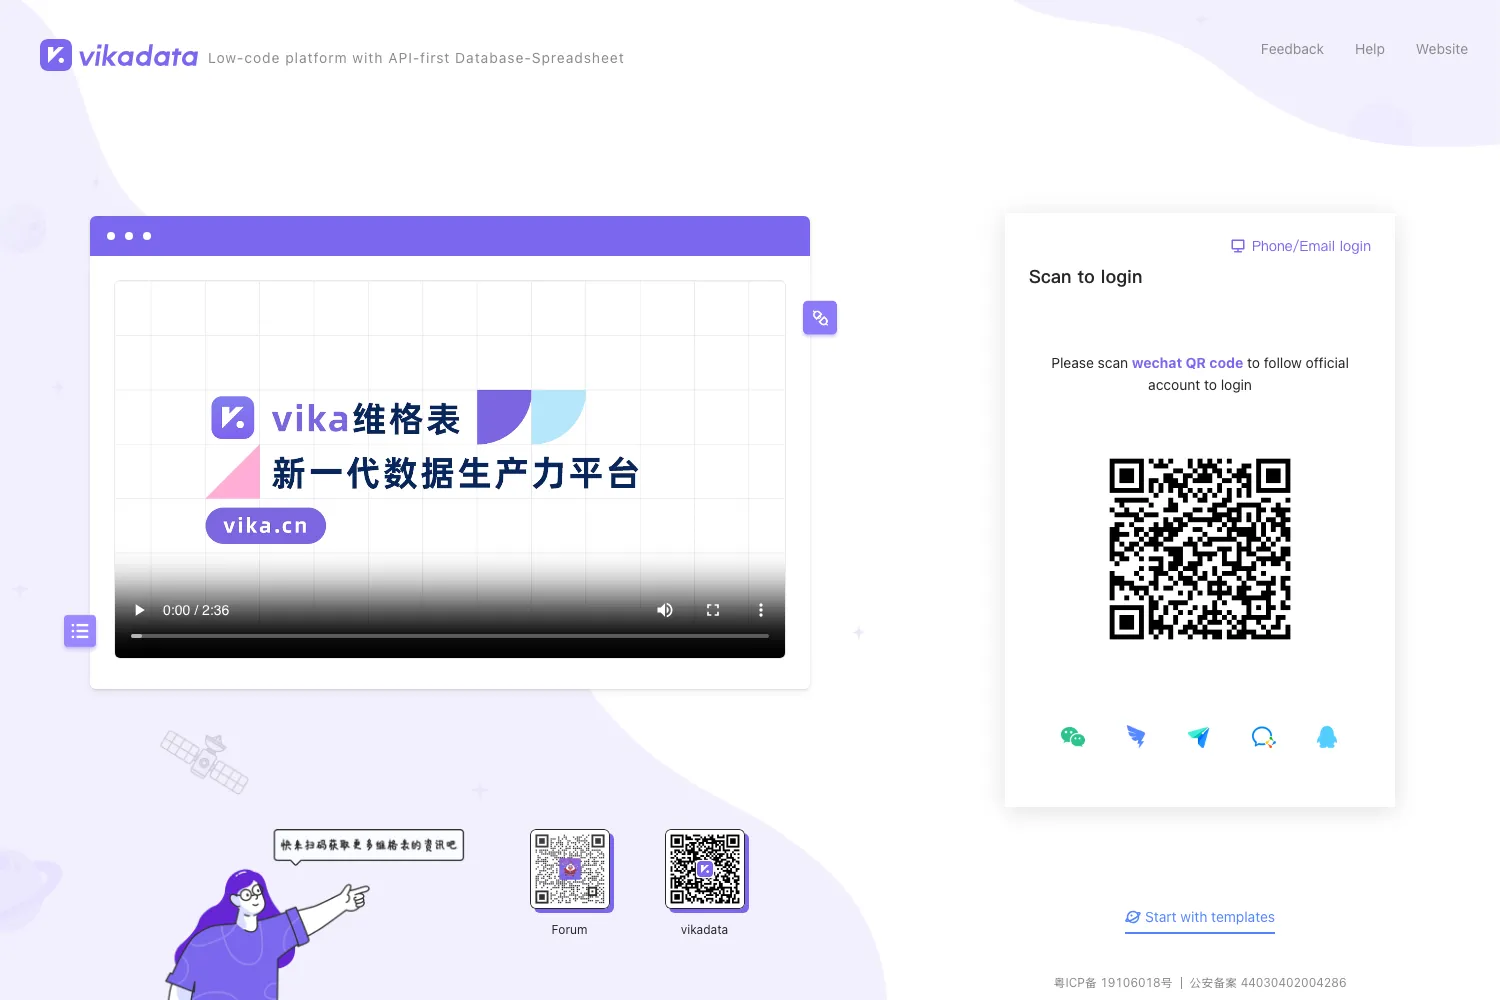The image size is (1500, 1000).
Task: Click the Low-code platform tagline text
Action: (x=416, y=58)
